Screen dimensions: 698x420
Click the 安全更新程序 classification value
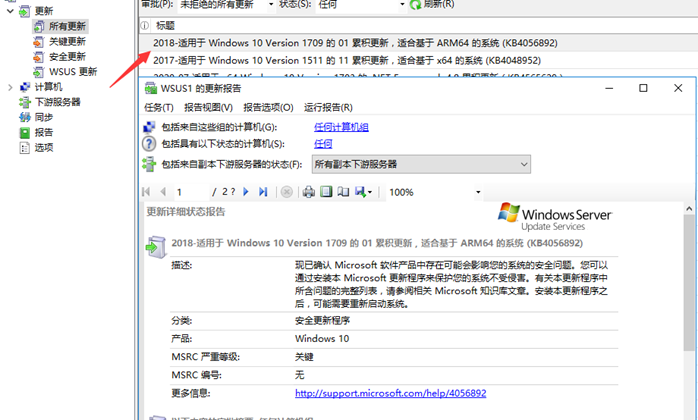point(322,321)
